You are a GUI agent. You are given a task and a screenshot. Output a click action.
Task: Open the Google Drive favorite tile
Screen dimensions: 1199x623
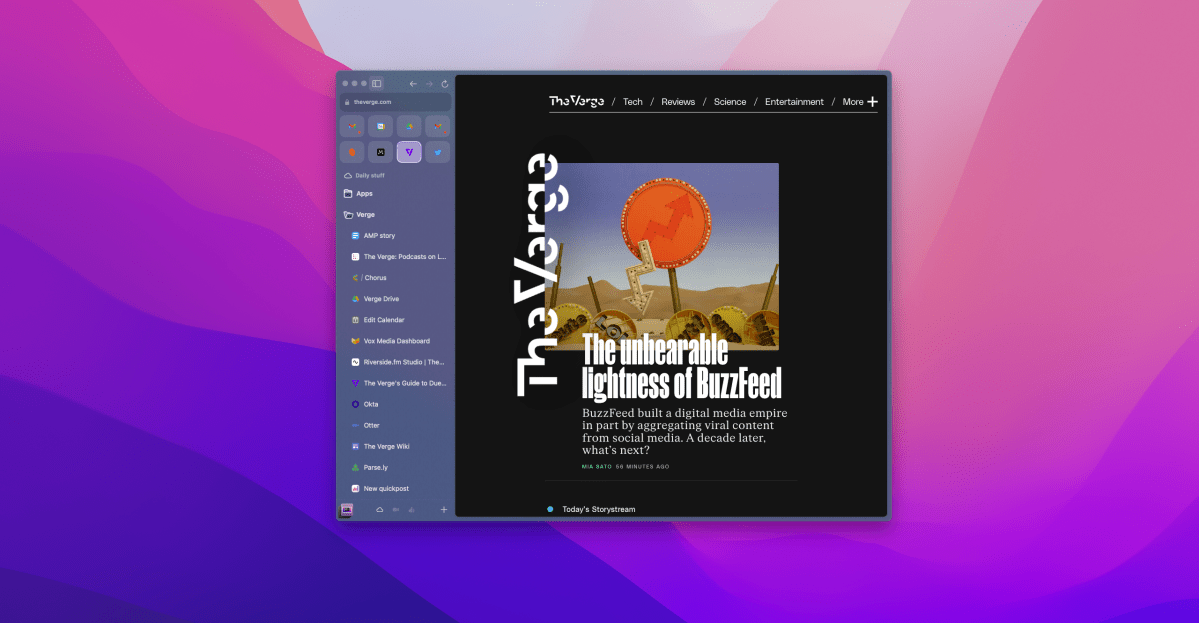pyautogui.click(x=409, y=126)
